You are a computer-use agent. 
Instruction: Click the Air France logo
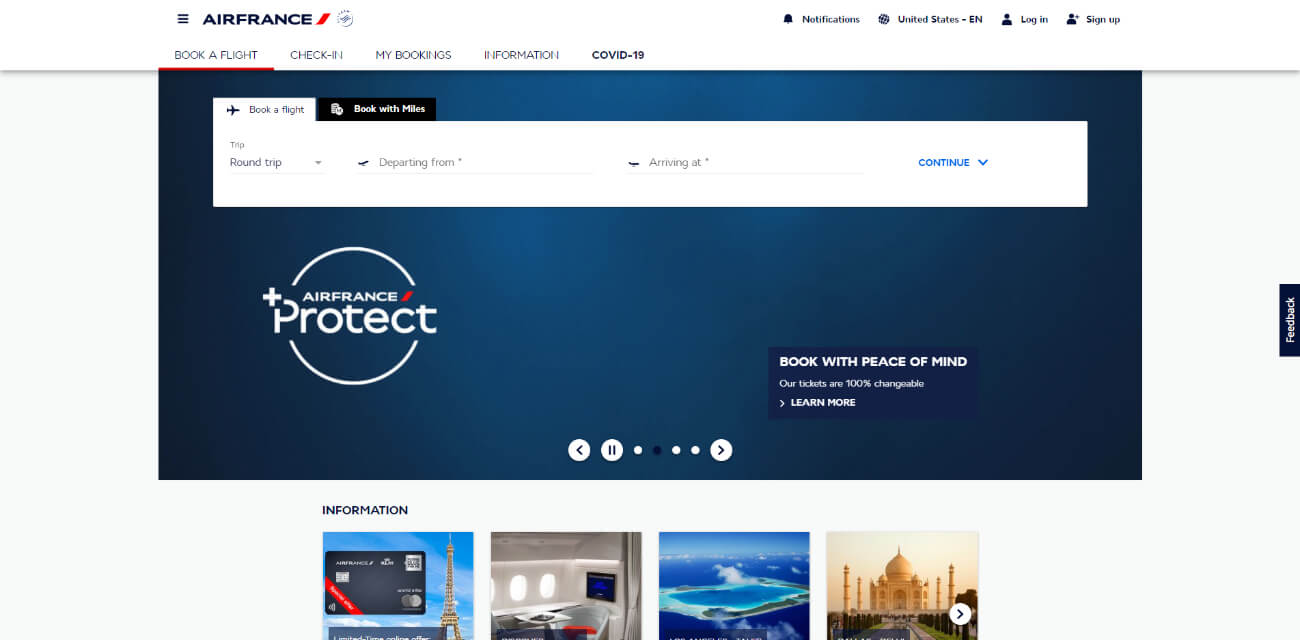point(266,19)
